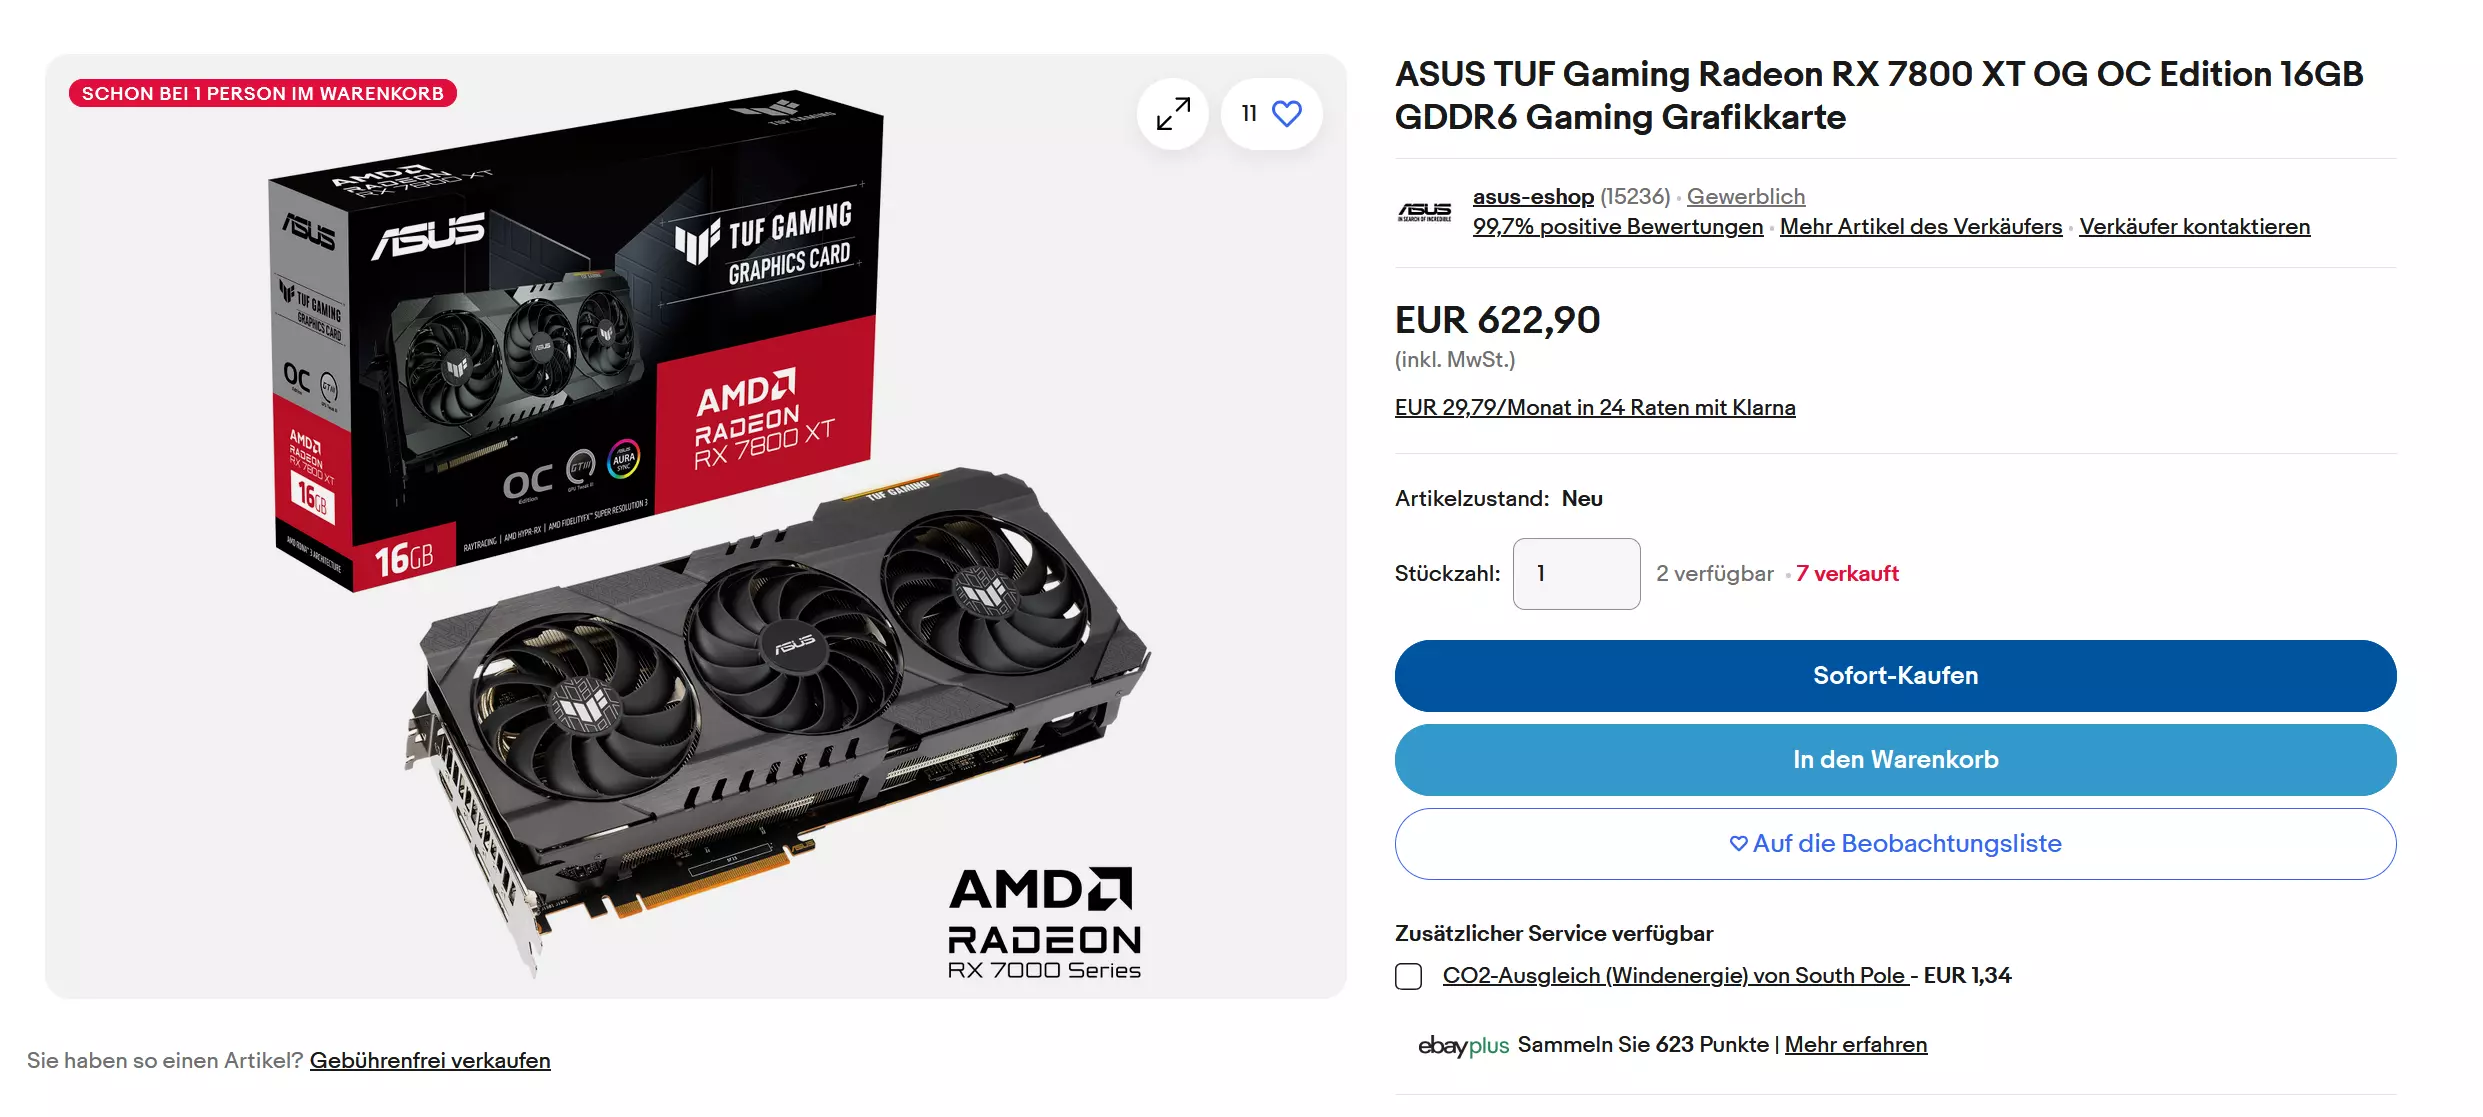Image resolution: width=2483 pixels, height=1117 pixels.
Task: View the 99,7% positive Bewertungen
Action: pyautogui.click(x=1617, y=227)
